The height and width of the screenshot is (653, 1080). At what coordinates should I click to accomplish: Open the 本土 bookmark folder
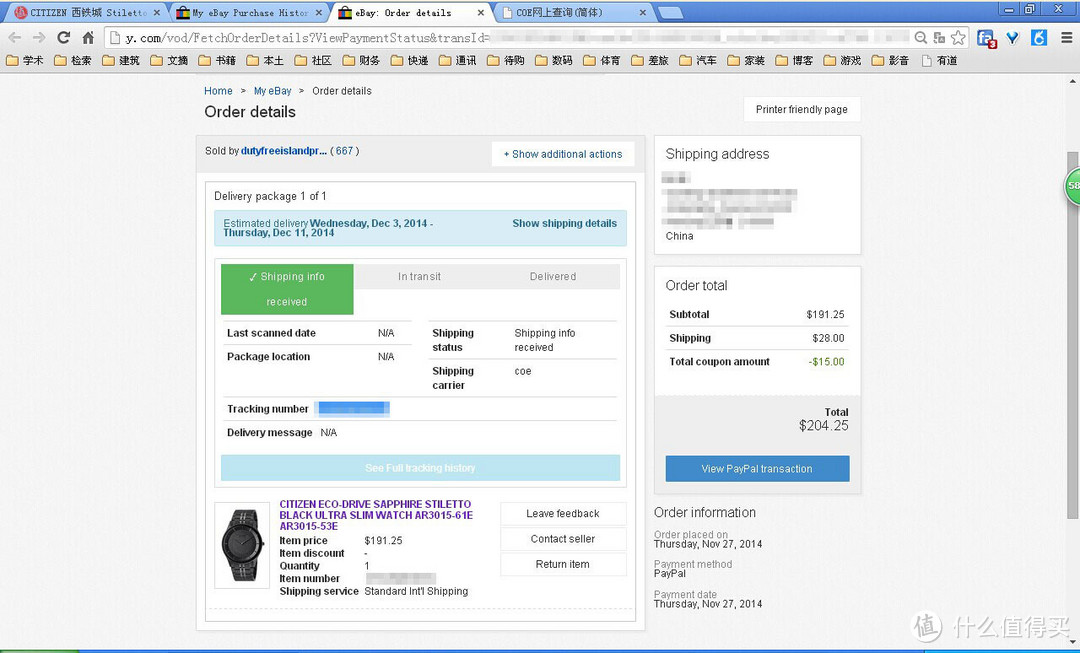265,61
